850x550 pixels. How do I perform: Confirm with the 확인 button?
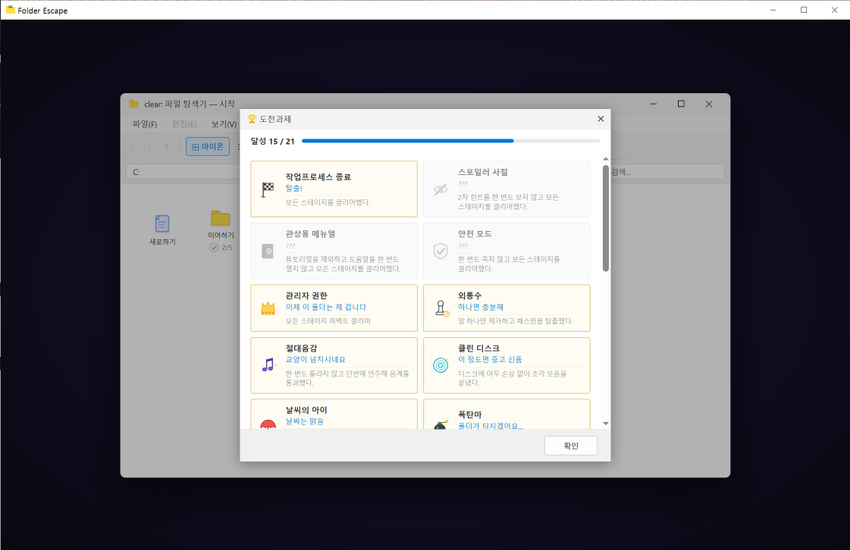point(571,445)
